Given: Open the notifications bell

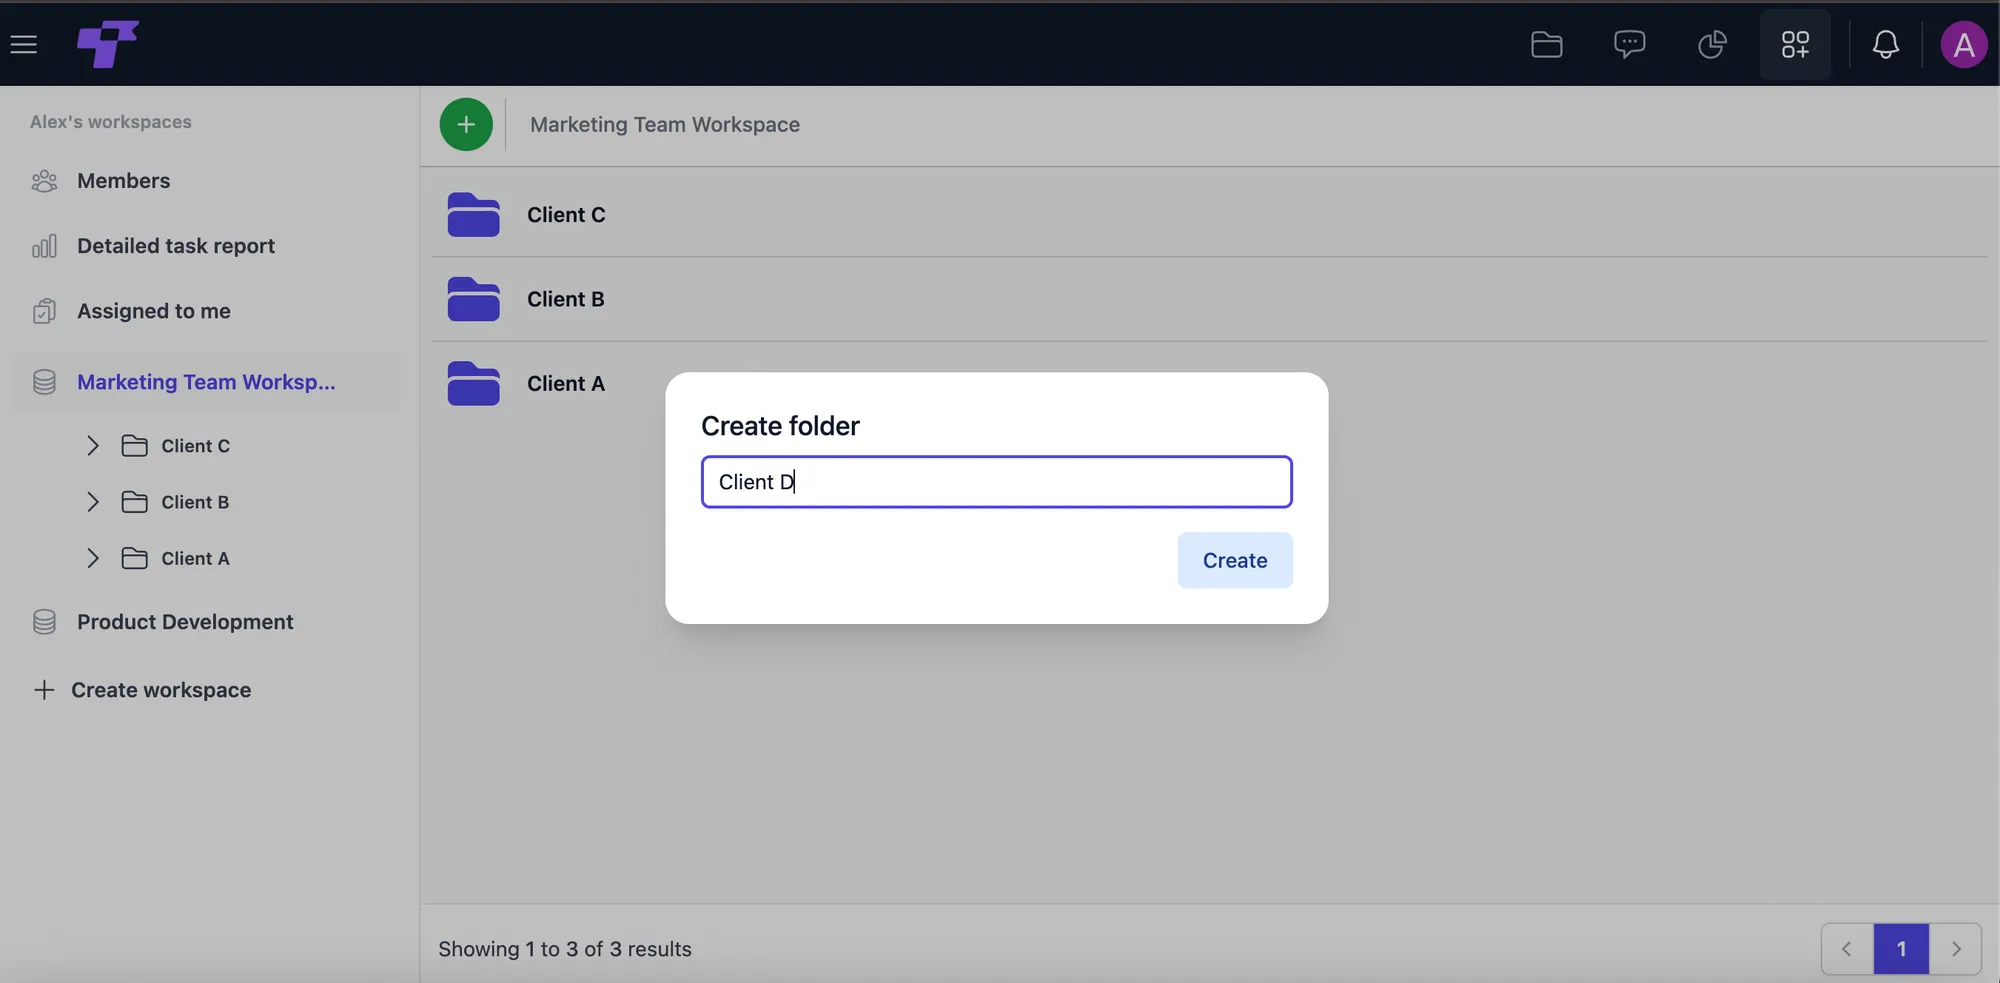Looking at the screenshot, I should point(1886,44).
